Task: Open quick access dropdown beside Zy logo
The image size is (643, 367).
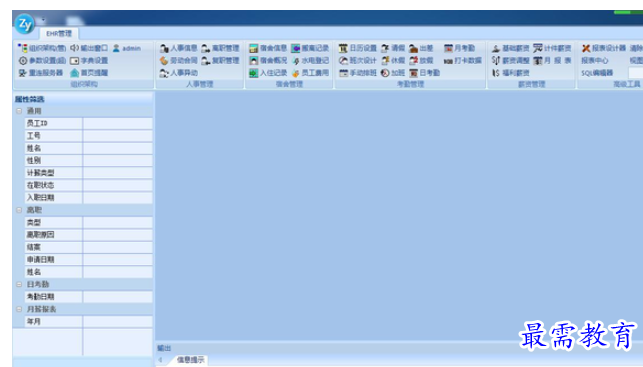Action: point(43,20)
